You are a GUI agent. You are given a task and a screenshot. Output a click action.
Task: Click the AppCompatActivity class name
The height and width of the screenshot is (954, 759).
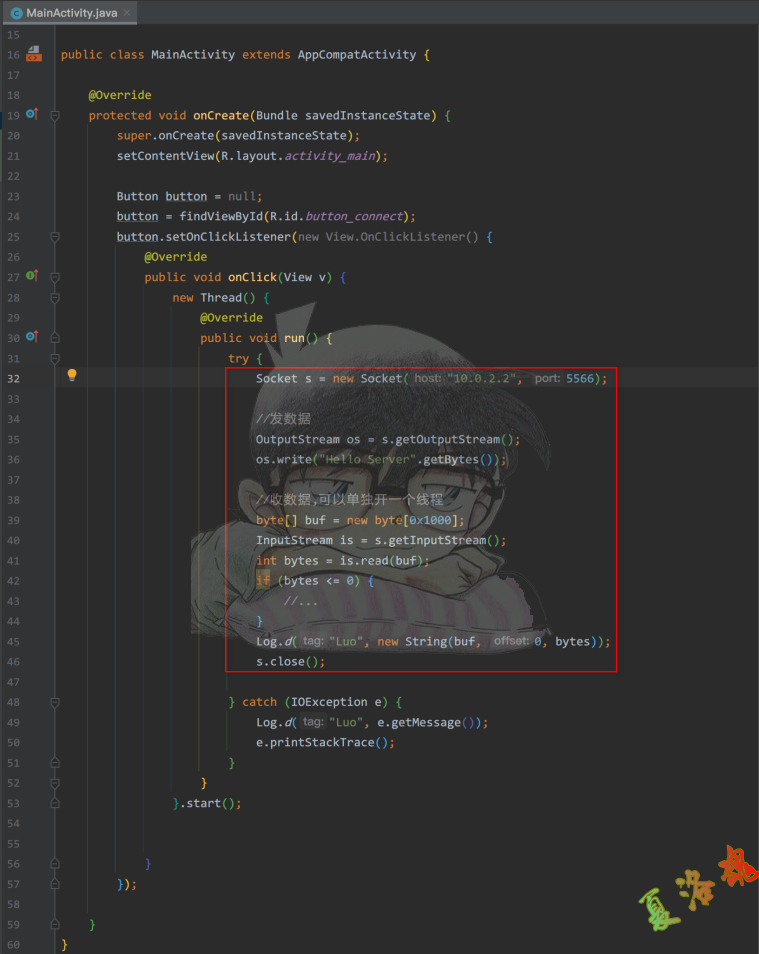[x=356, y=55]
